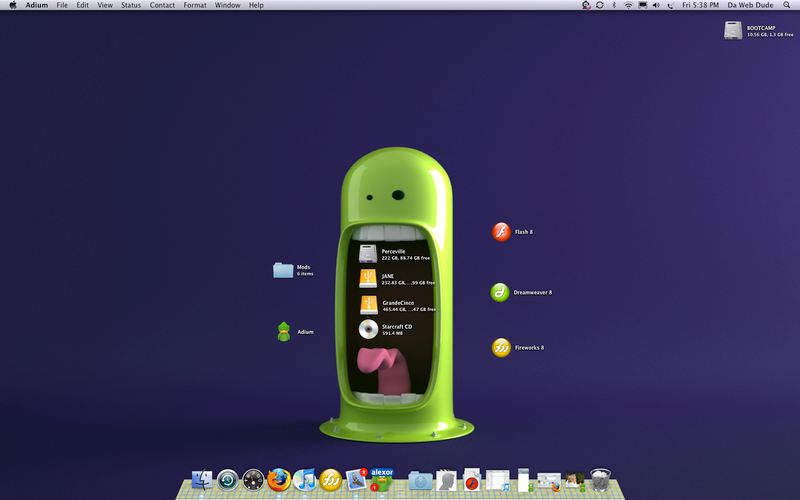This screenshot has height=500, width=800.
Task: Open Mail with 2 unread badge
Action: click(x=356, y=480)
